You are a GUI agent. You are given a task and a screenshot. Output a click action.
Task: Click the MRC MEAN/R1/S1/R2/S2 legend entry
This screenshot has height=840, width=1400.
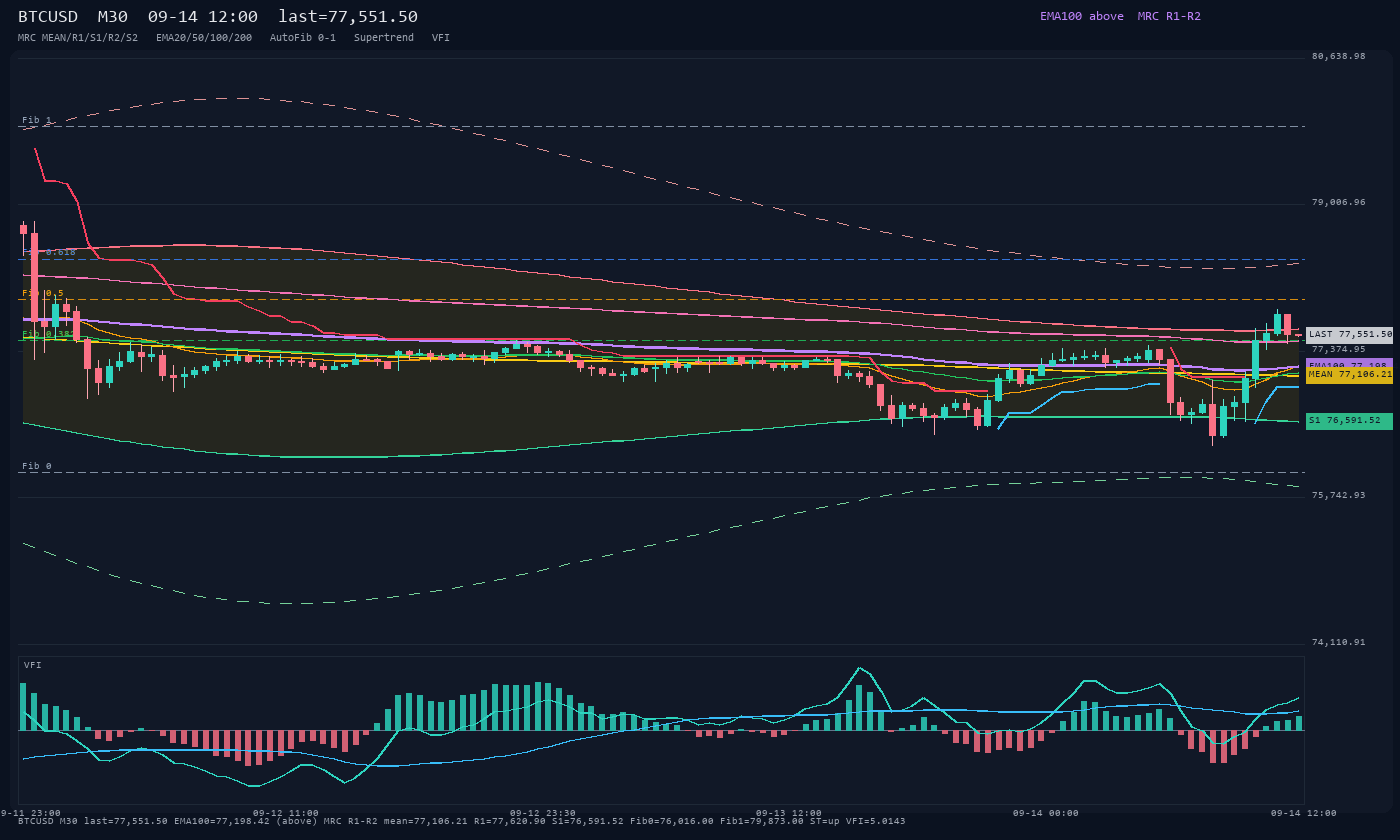(x=78, y=37)
